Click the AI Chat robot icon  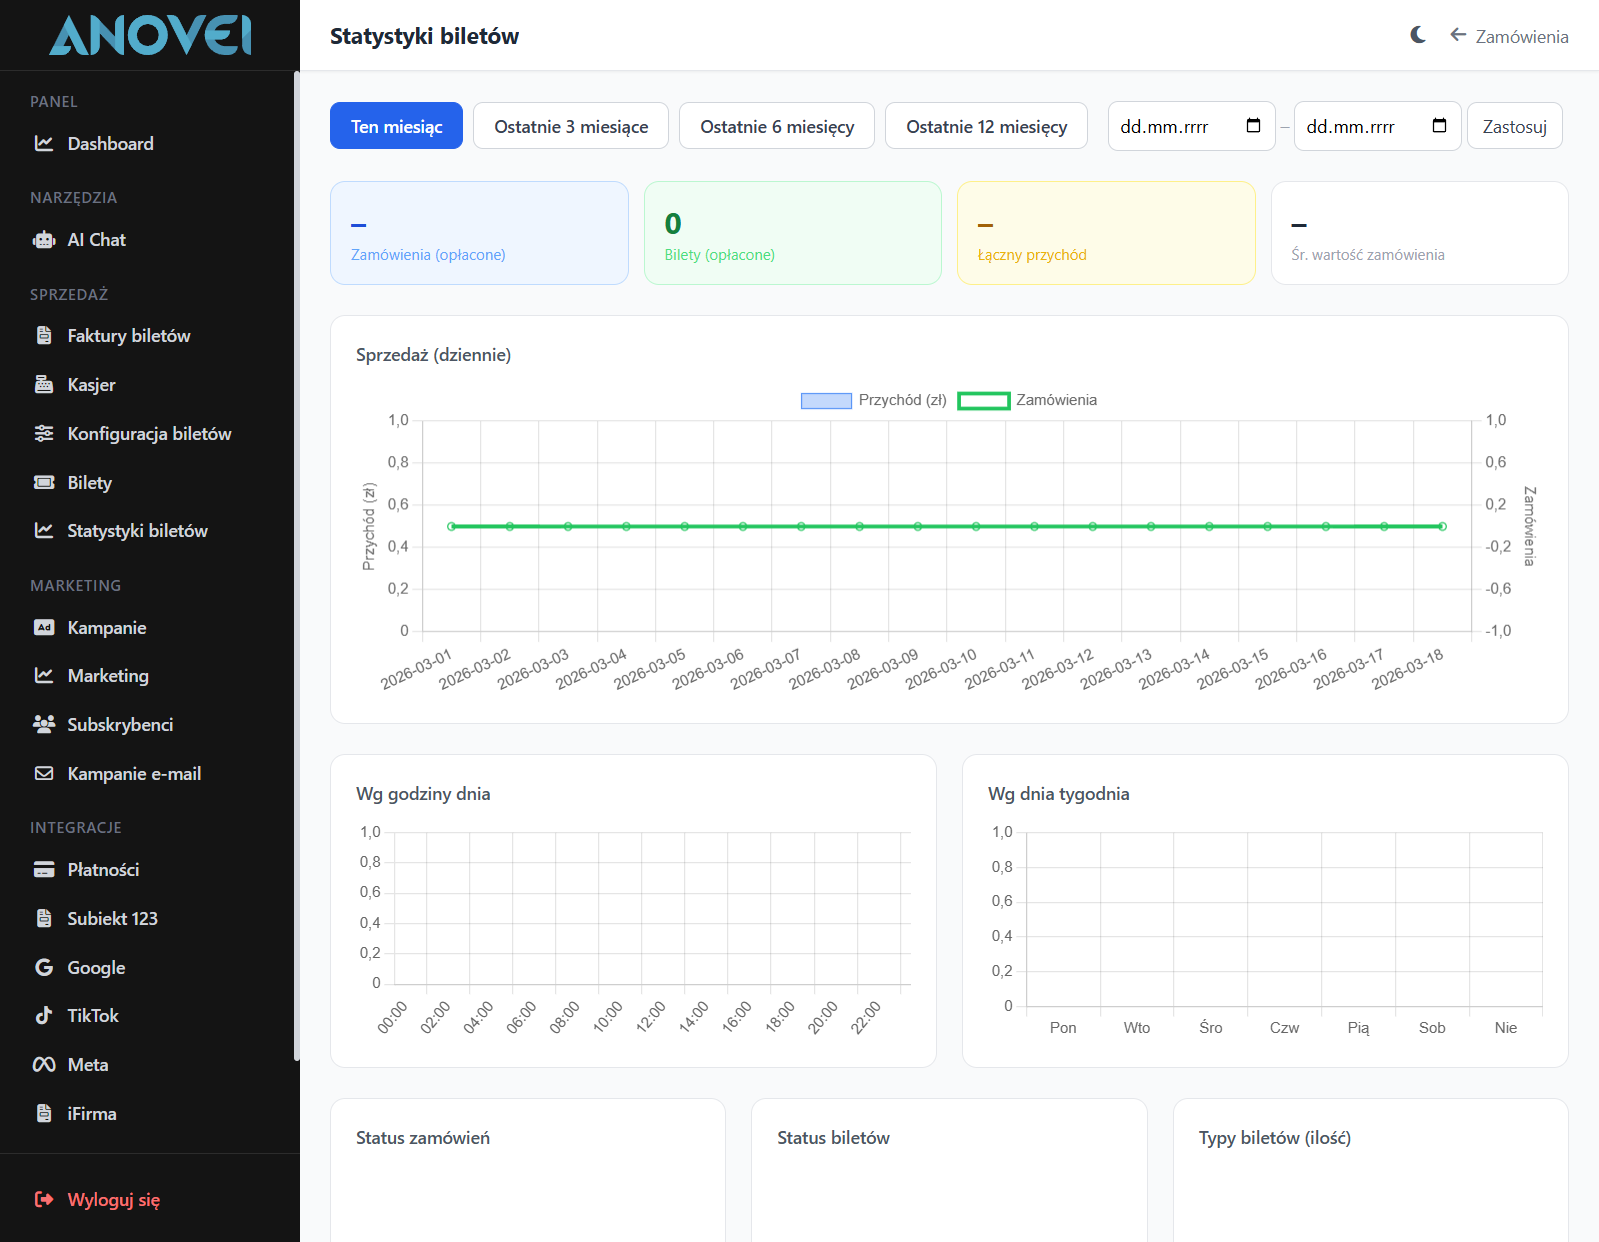(x=44, y=240)
